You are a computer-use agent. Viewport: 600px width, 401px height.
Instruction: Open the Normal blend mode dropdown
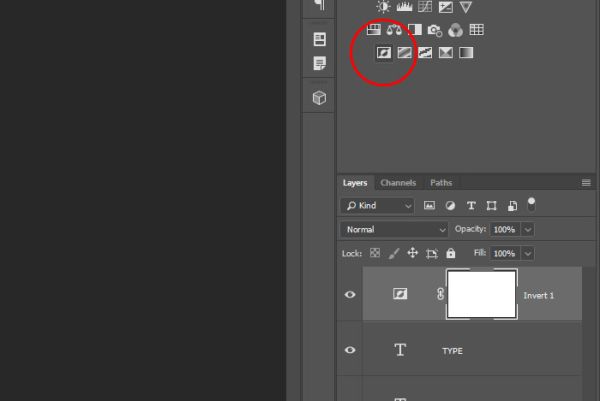394,230
